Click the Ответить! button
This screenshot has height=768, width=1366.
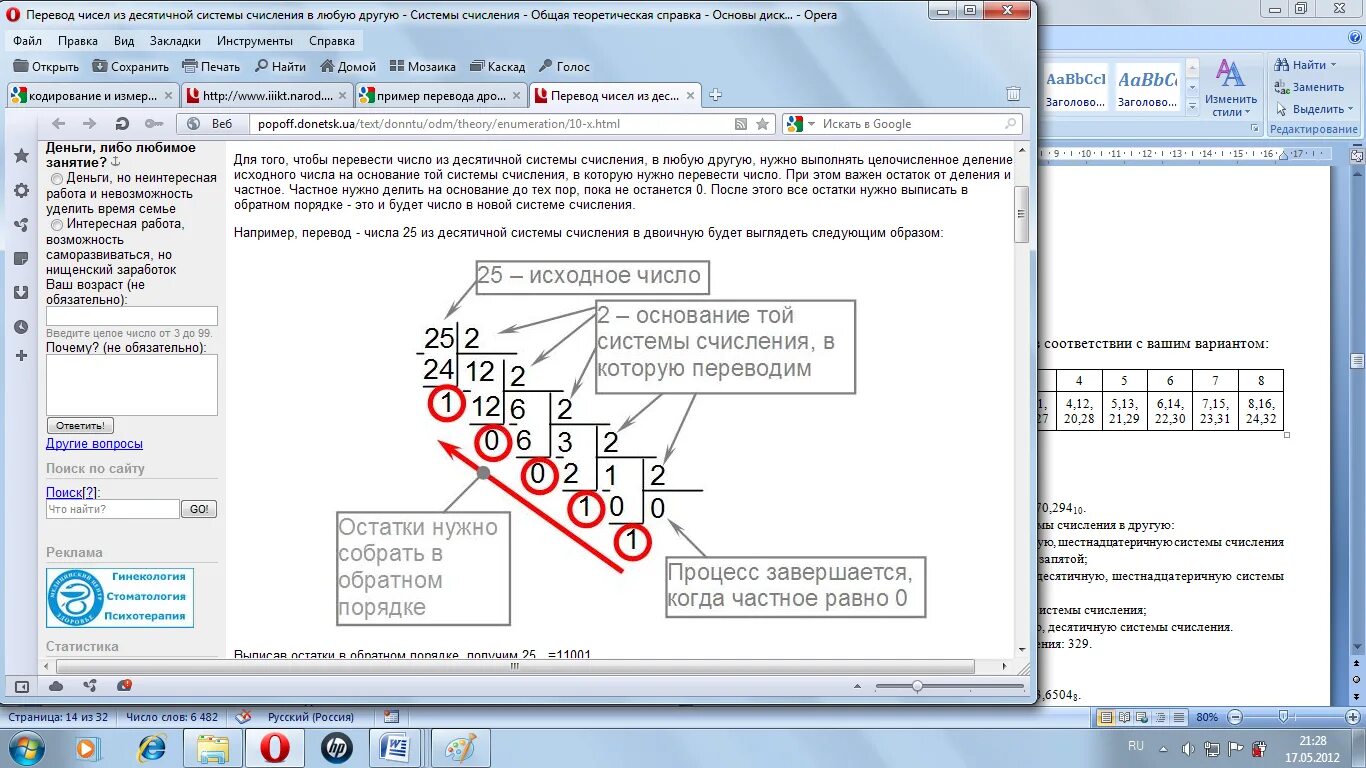[x=81, y=425]
